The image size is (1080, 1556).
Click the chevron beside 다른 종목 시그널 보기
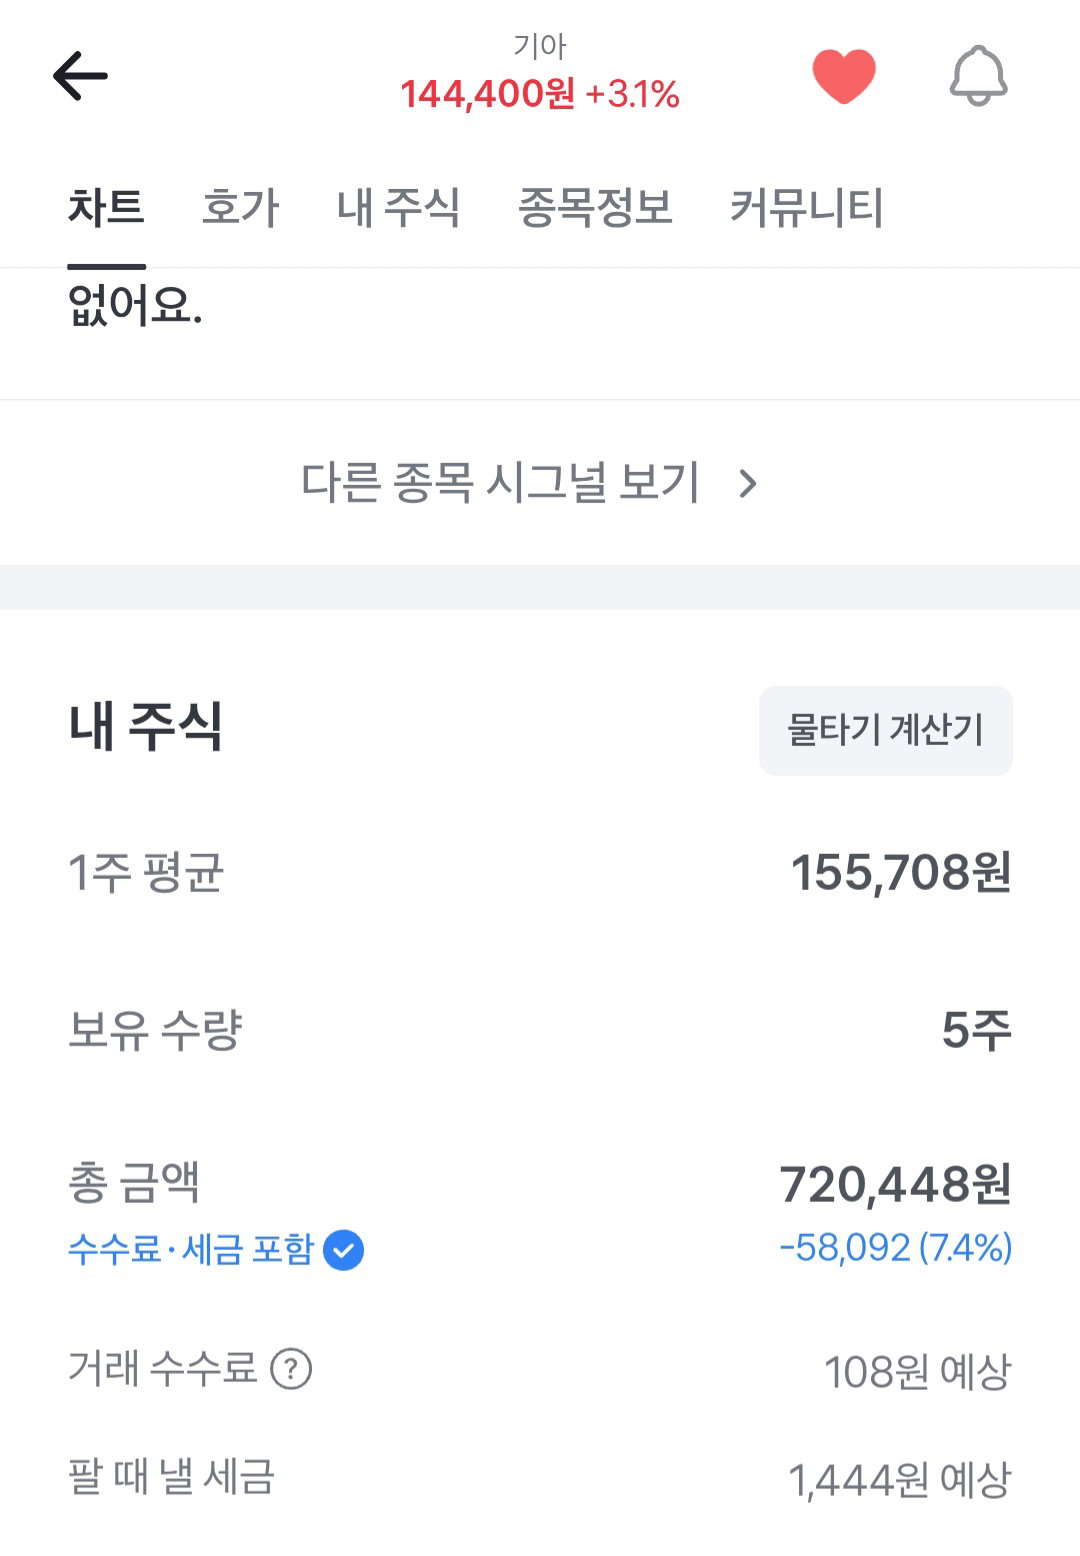pyautogui.click(x=748, y=484)
